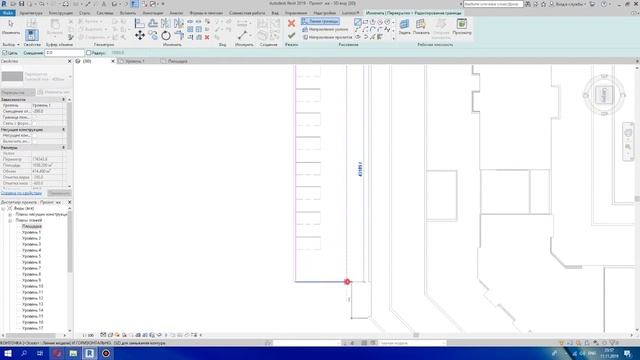This screenshot has height=360, width=640.
Task: Select Уровень 12 in project browser
Action: [32, 298]
